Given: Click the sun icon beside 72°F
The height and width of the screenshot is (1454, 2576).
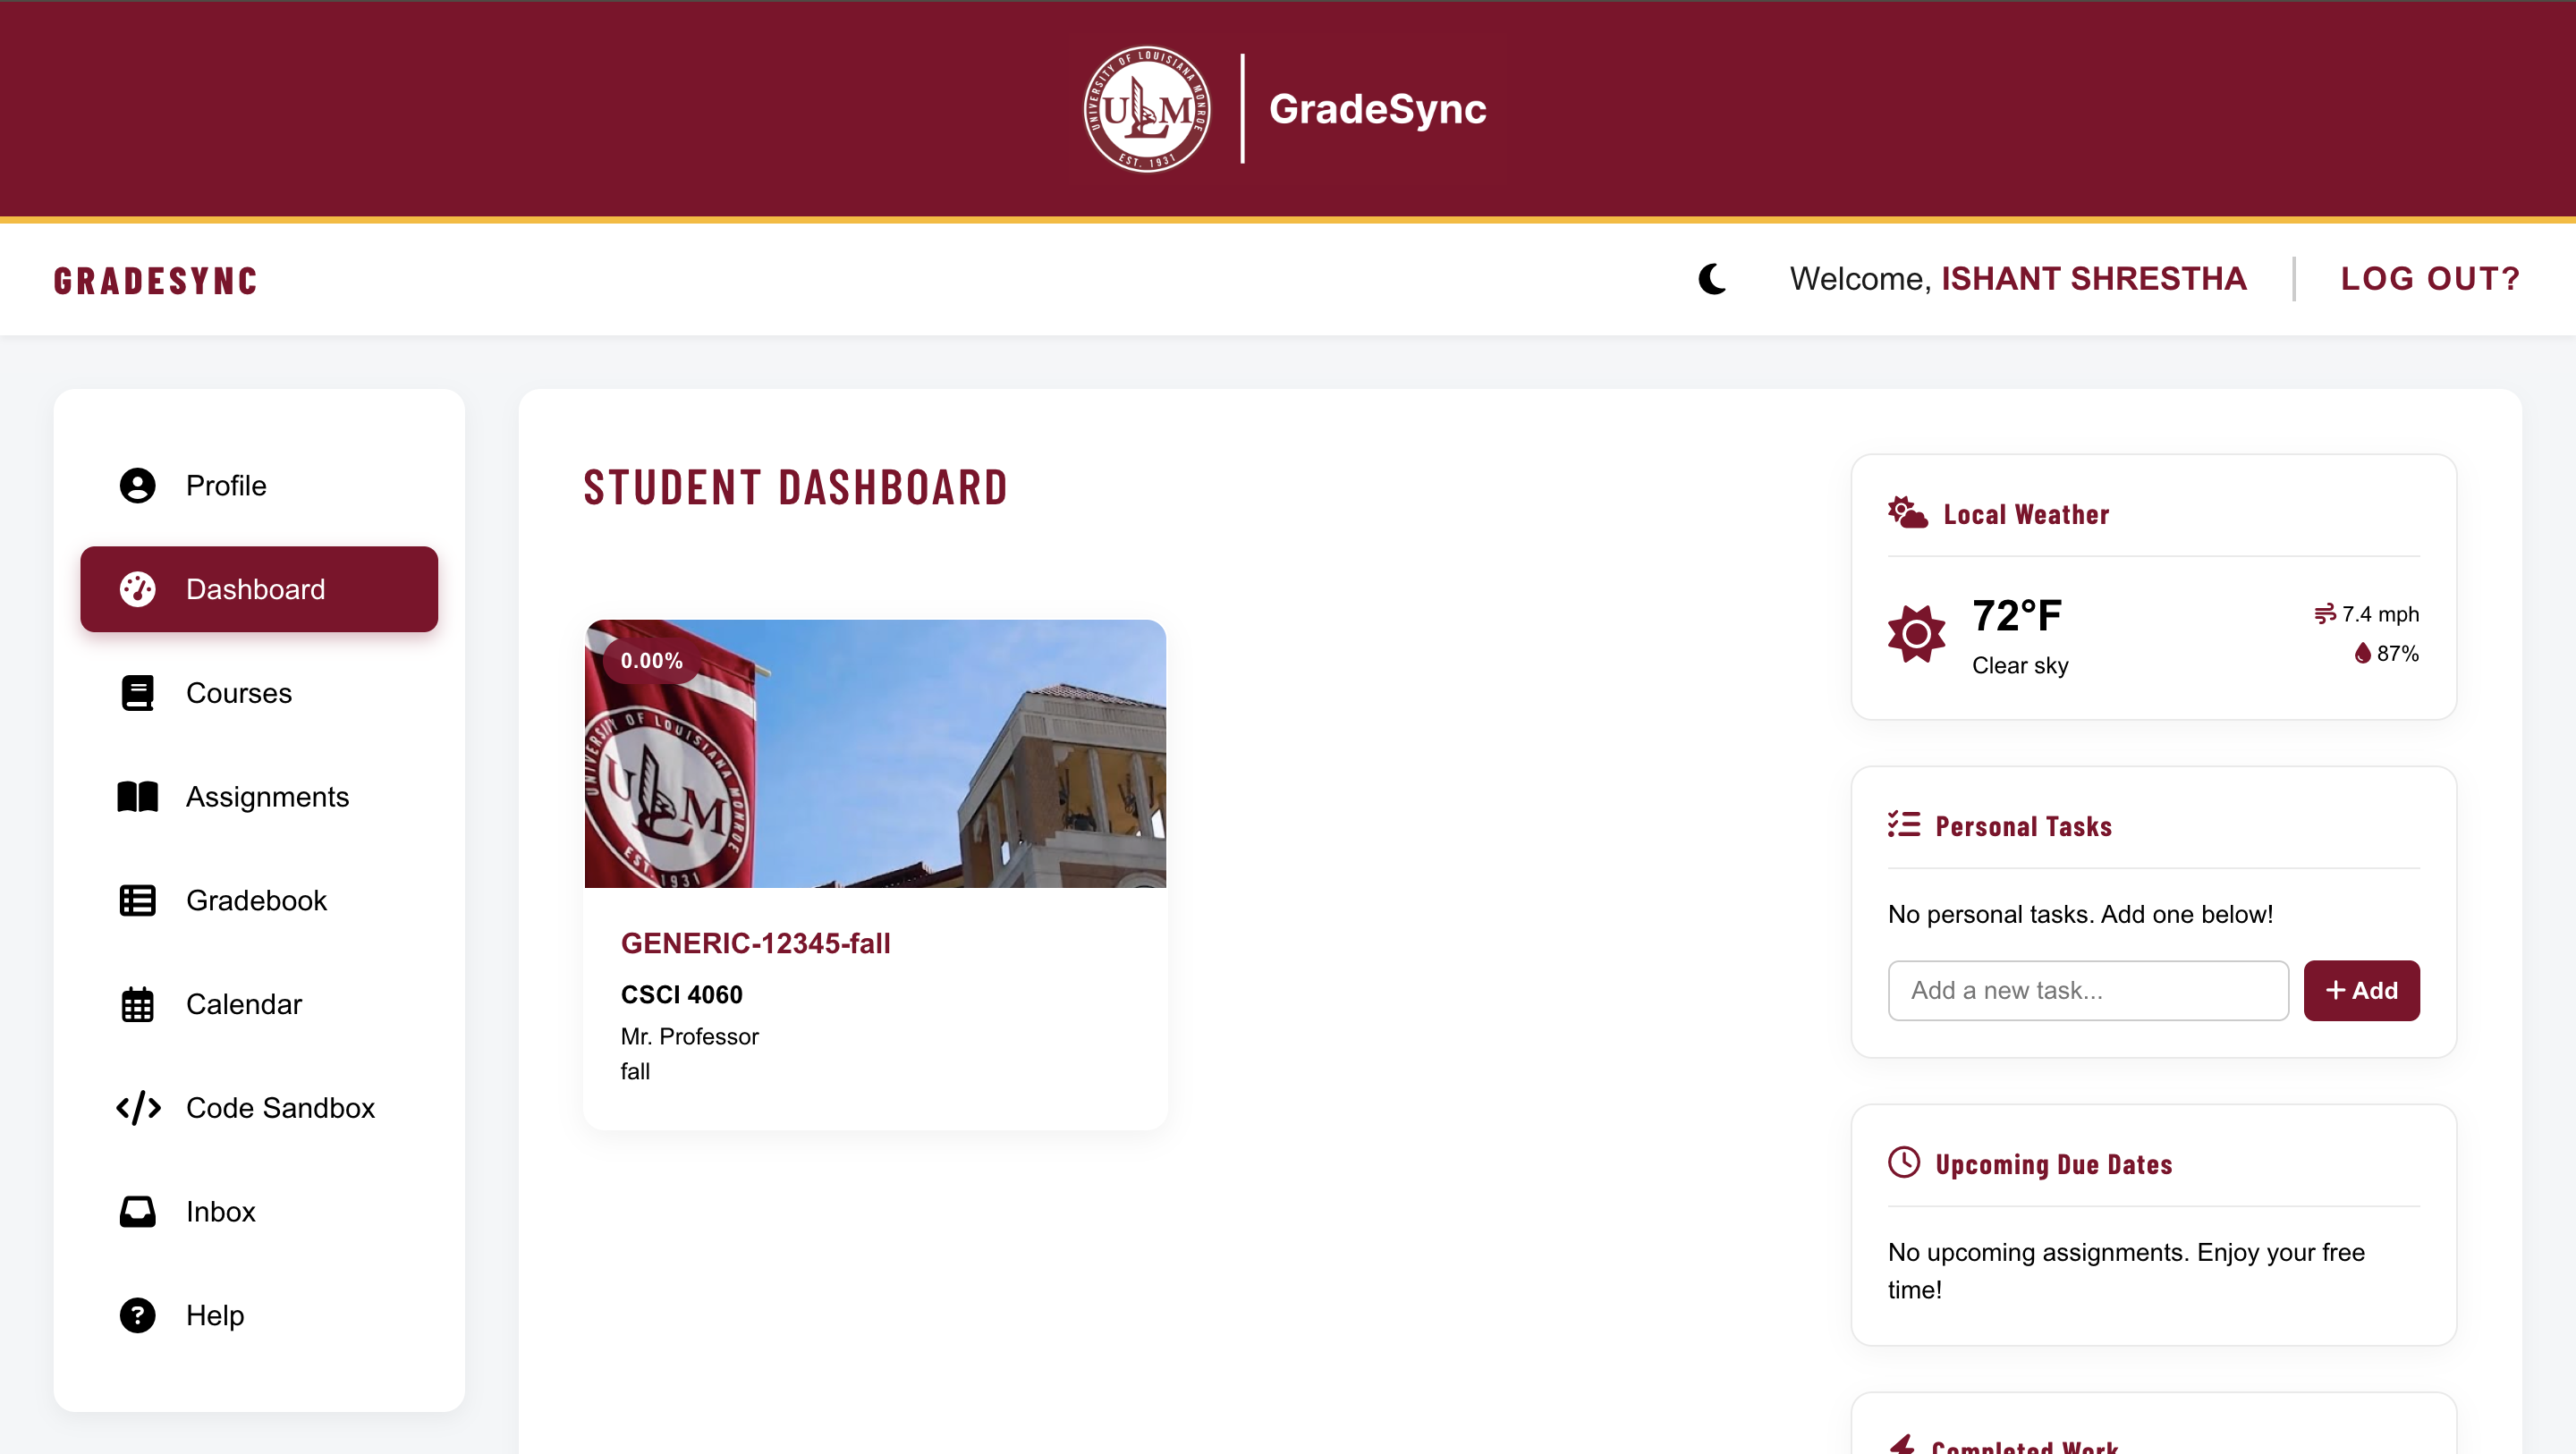Looking at the screenshot, I should point(1916,634).
